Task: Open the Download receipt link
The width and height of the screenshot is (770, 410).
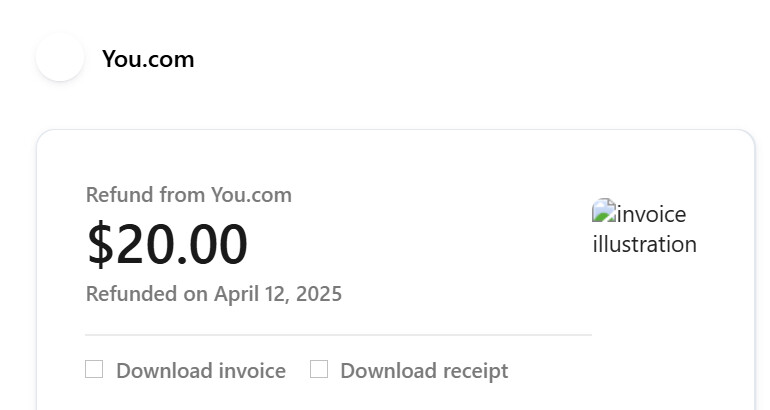Action: pyautogui.click(x=424, y=371)
